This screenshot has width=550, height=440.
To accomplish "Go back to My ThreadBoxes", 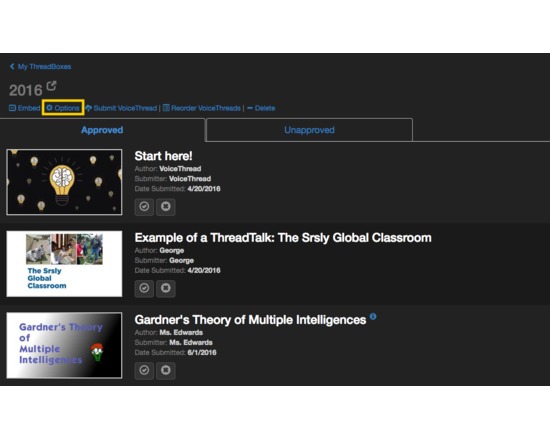I will tap(41, 67).
